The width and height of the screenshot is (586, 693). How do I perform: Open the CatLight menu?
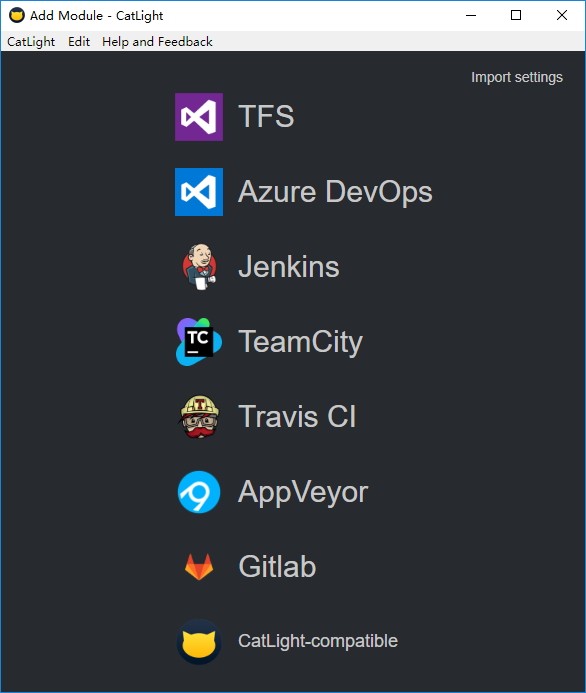[x=31, y=42]
